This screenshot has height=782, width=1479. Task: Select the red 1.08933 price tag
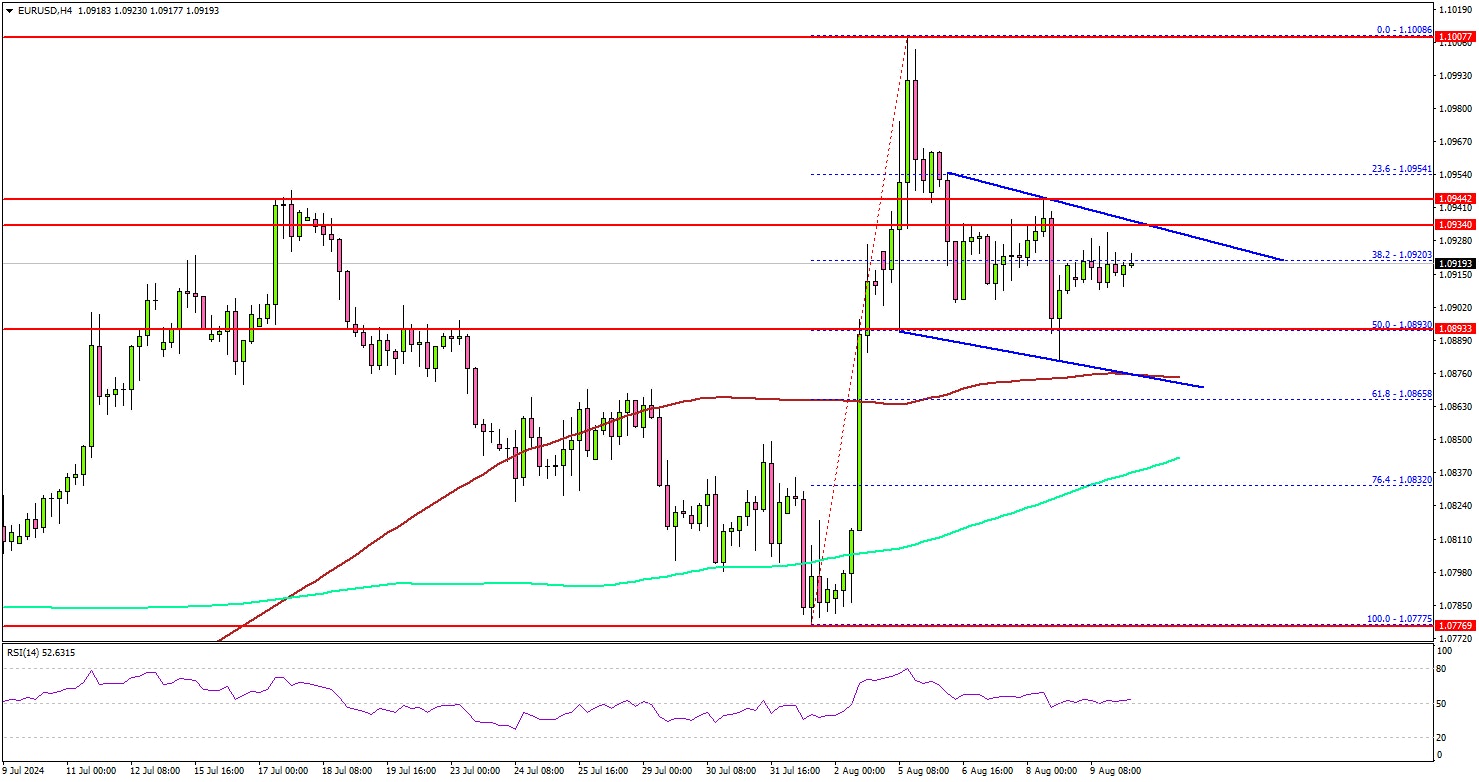pyautogui.click(x=1455, y=329)
